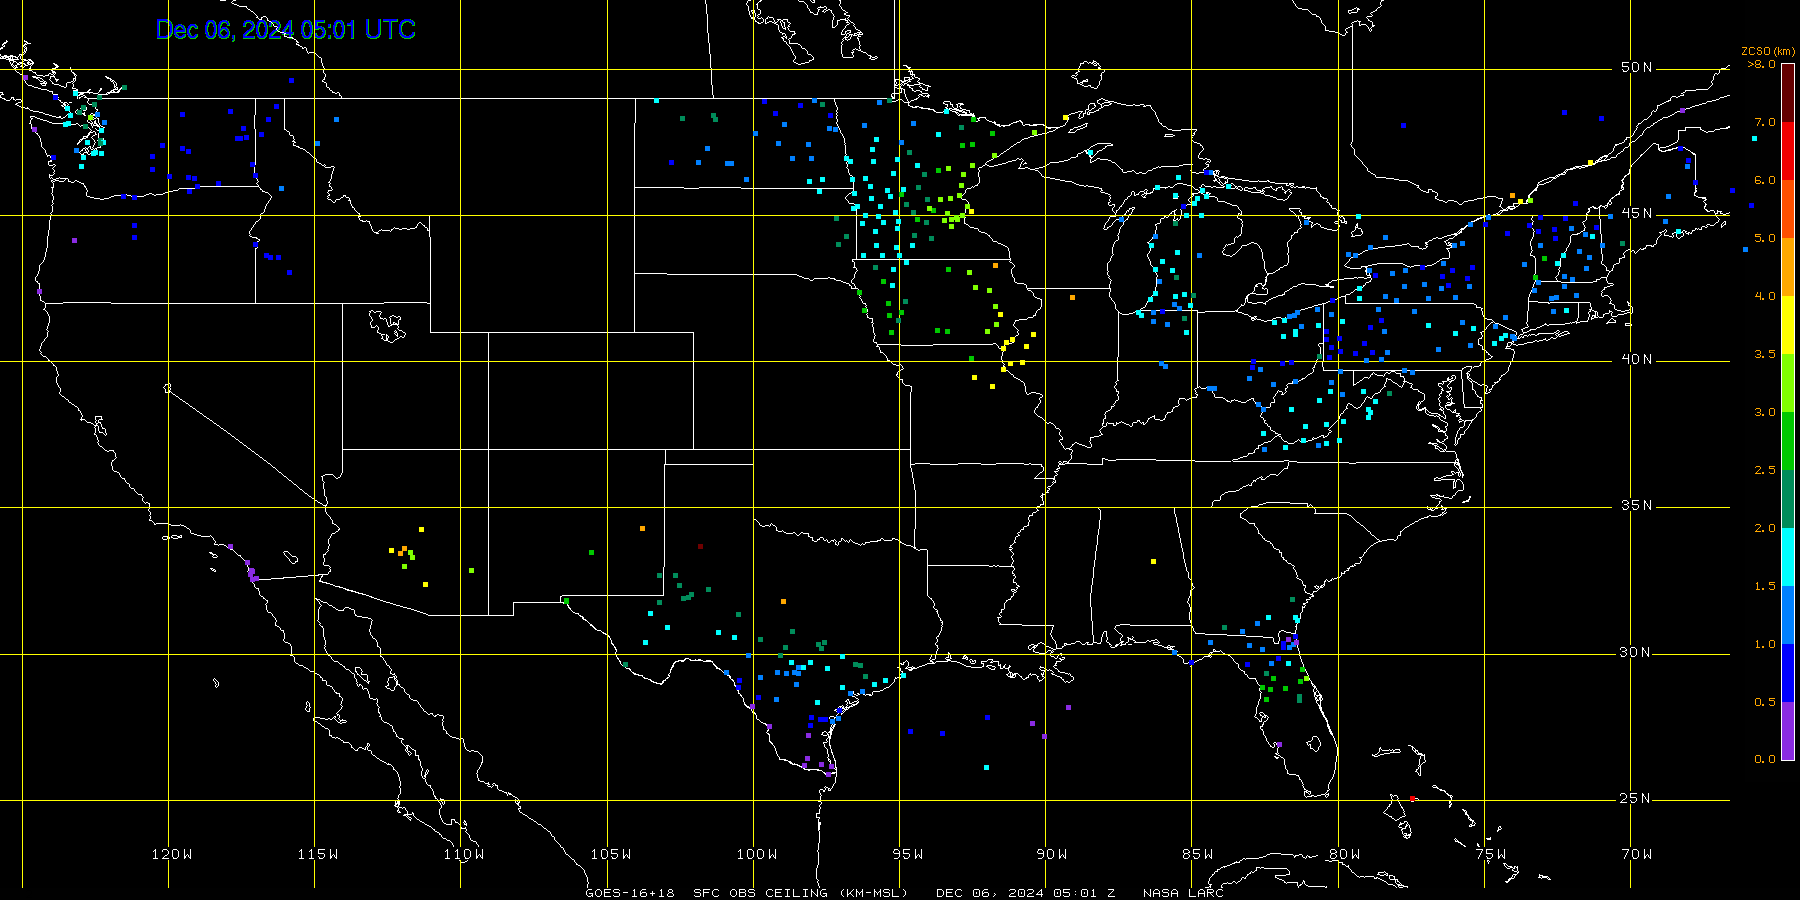
Task: Click the 110W longitude label
Action: pyautogui.click(x=464, y=854)
